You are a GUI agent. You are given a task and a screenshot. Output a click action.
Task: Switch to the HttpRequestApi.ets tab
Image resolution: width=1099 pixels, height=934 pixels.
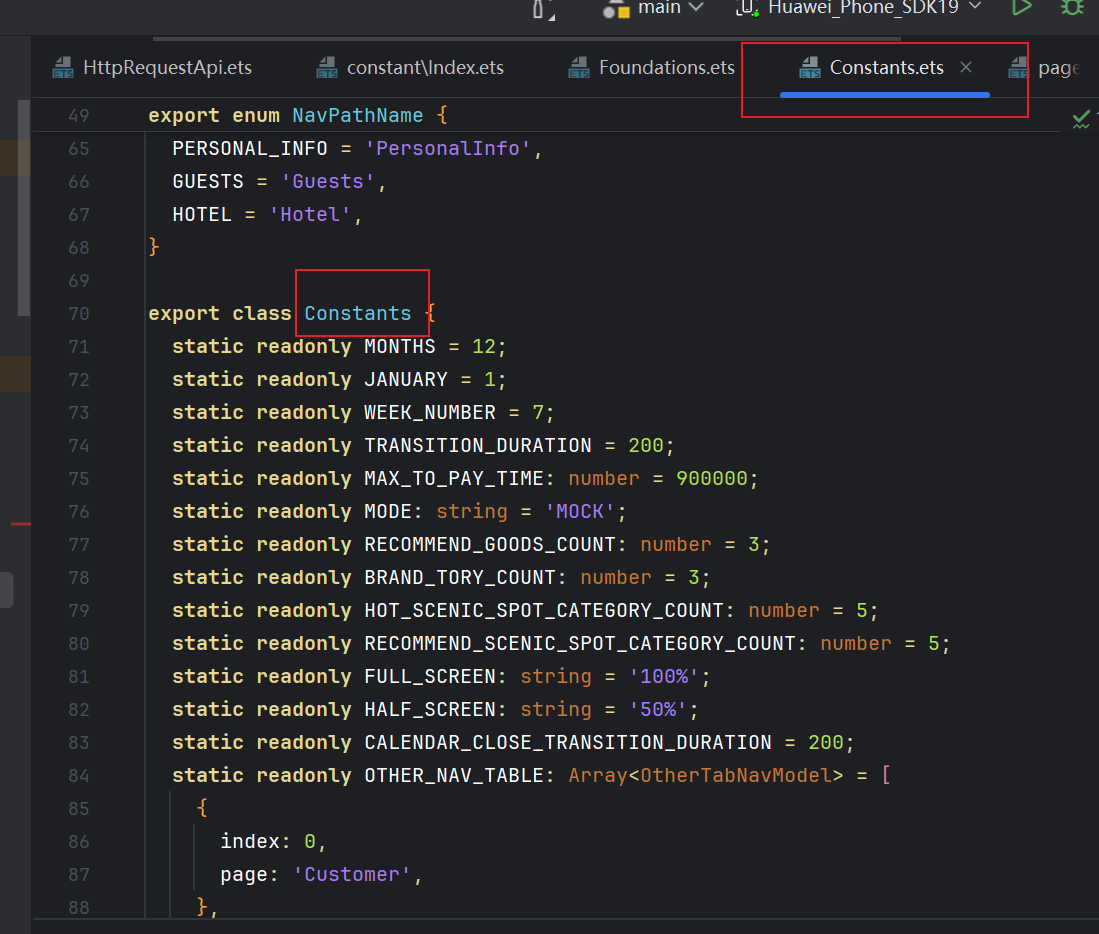pos(167,68)
